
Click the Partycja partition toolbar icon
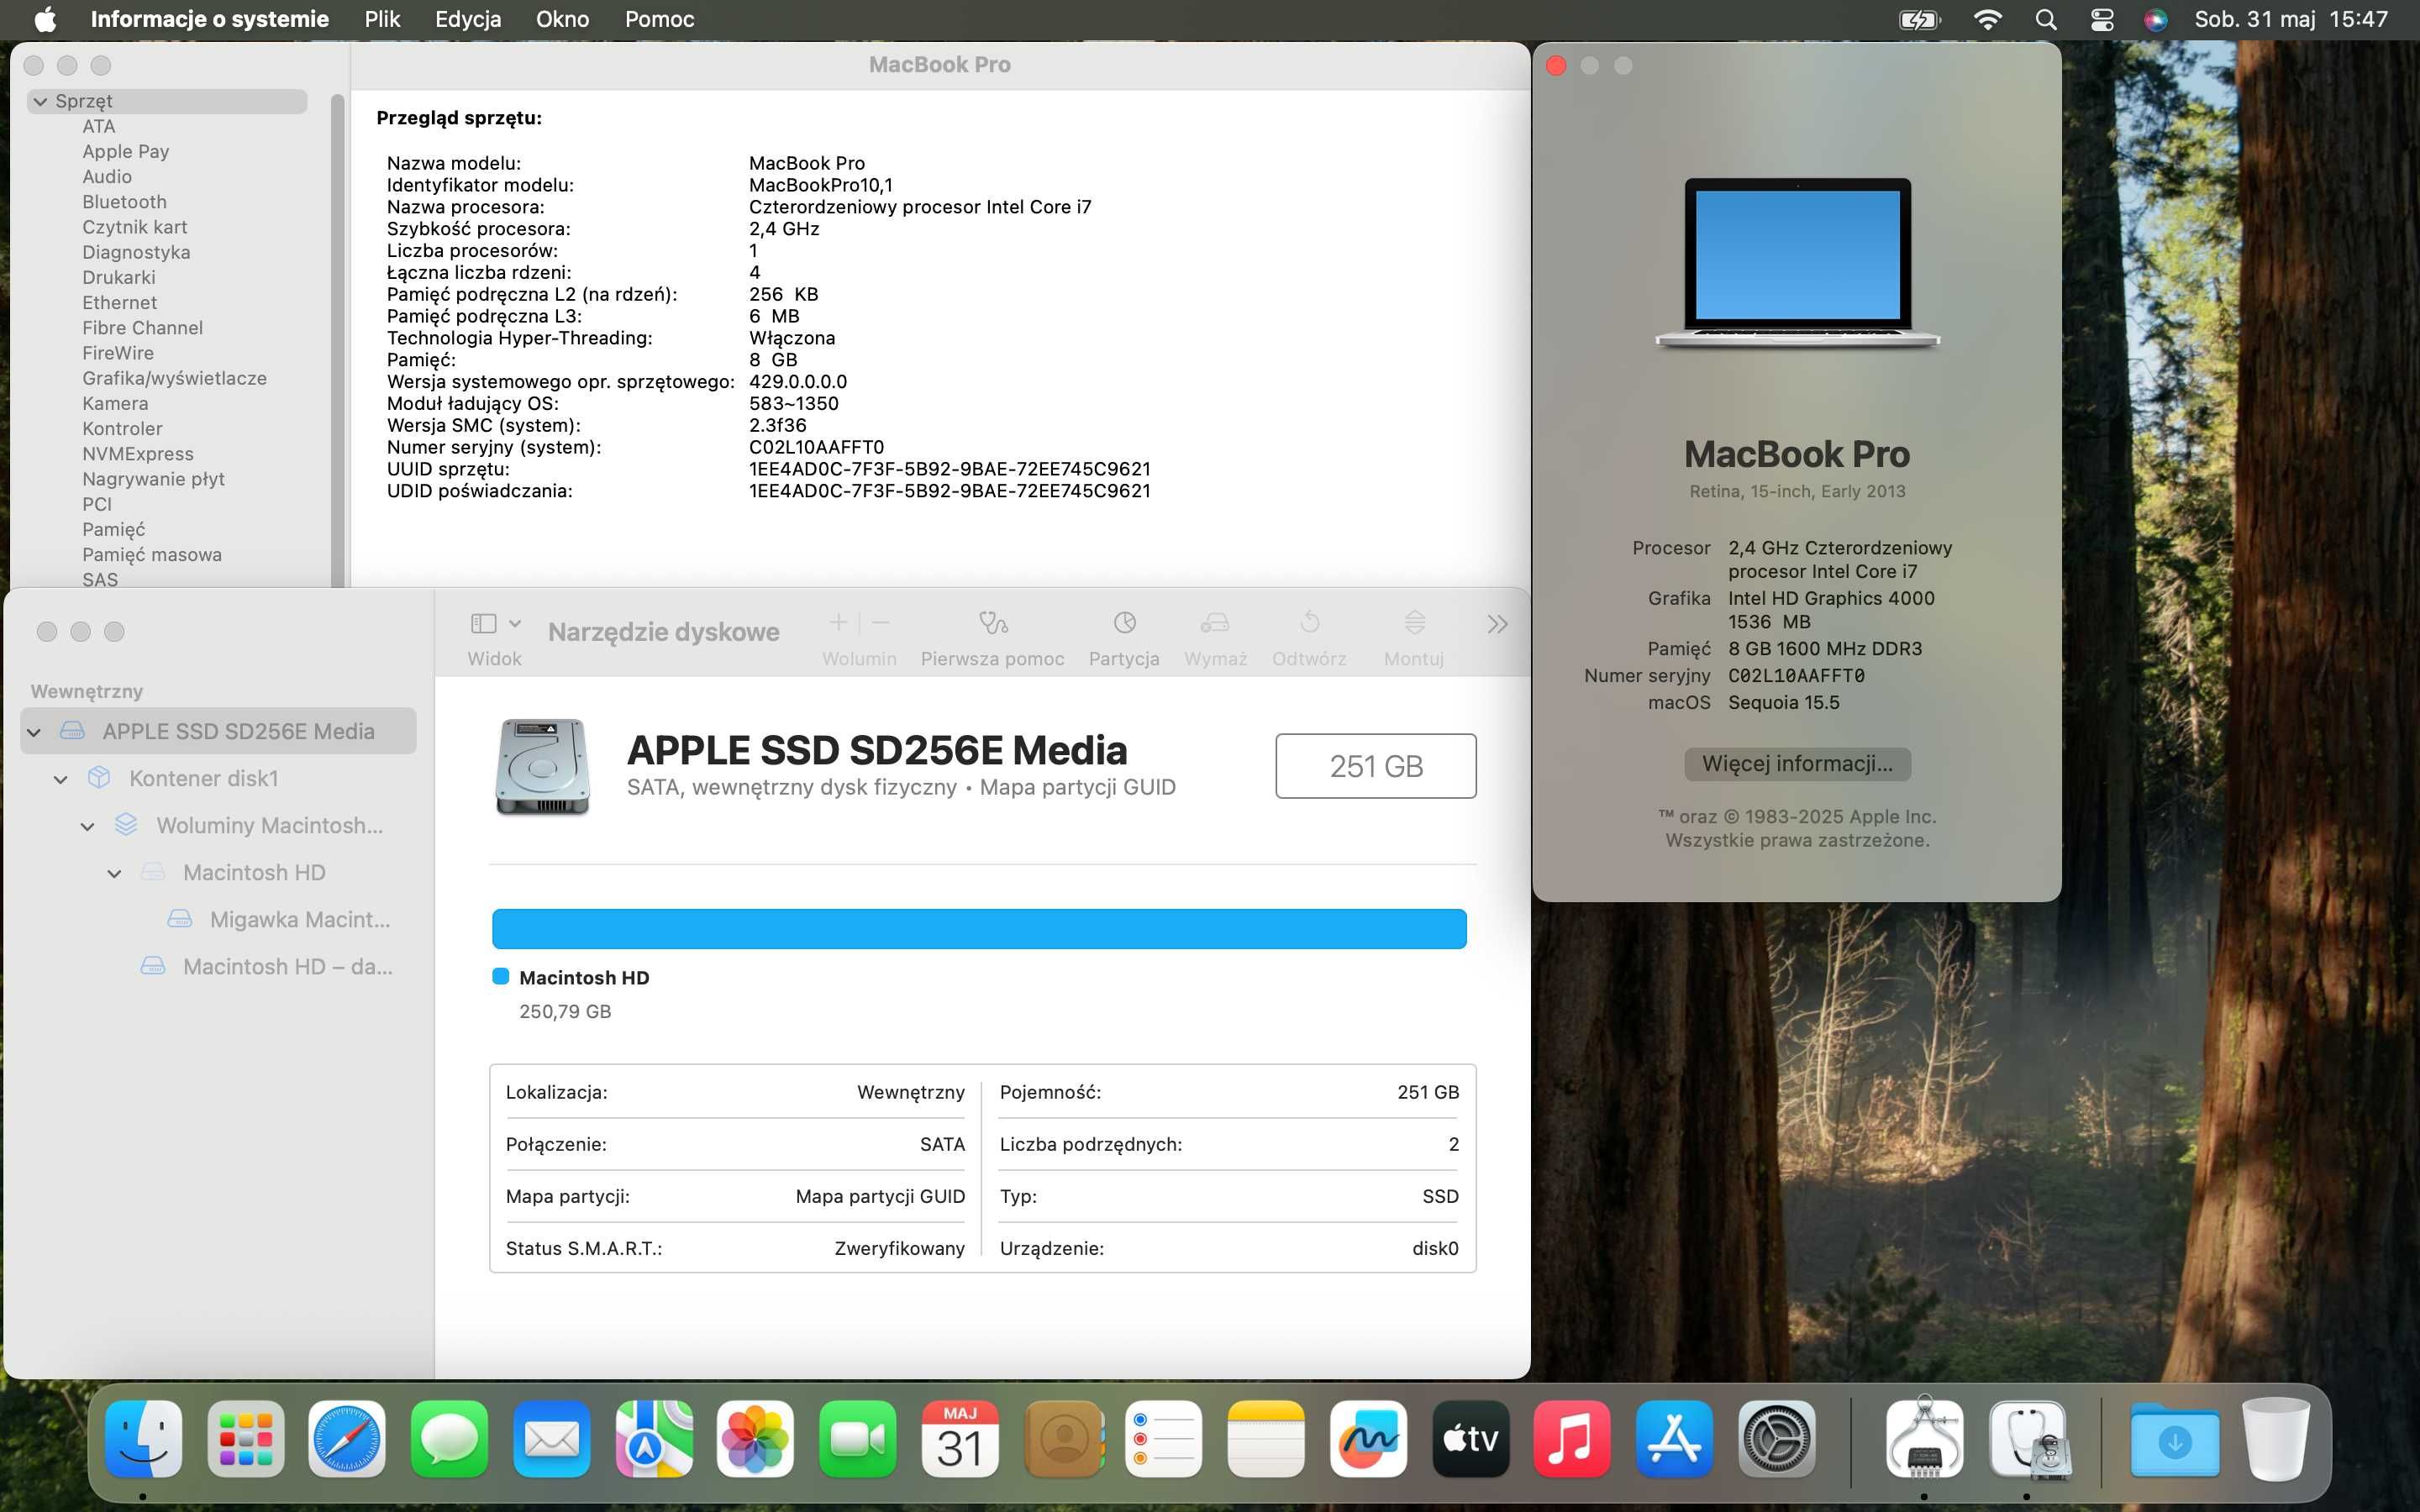(x=1124, y=624)
